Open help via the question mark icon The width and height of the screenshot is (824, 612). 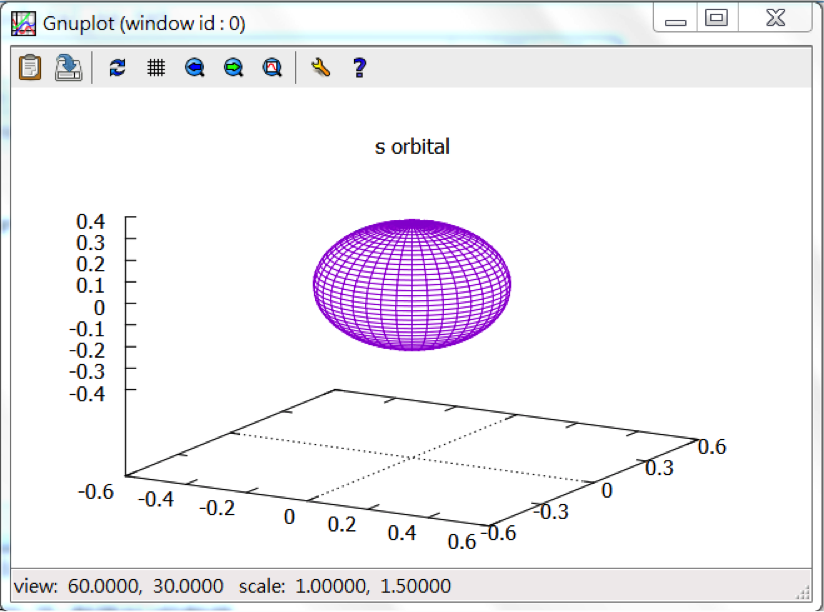(359, 67)
